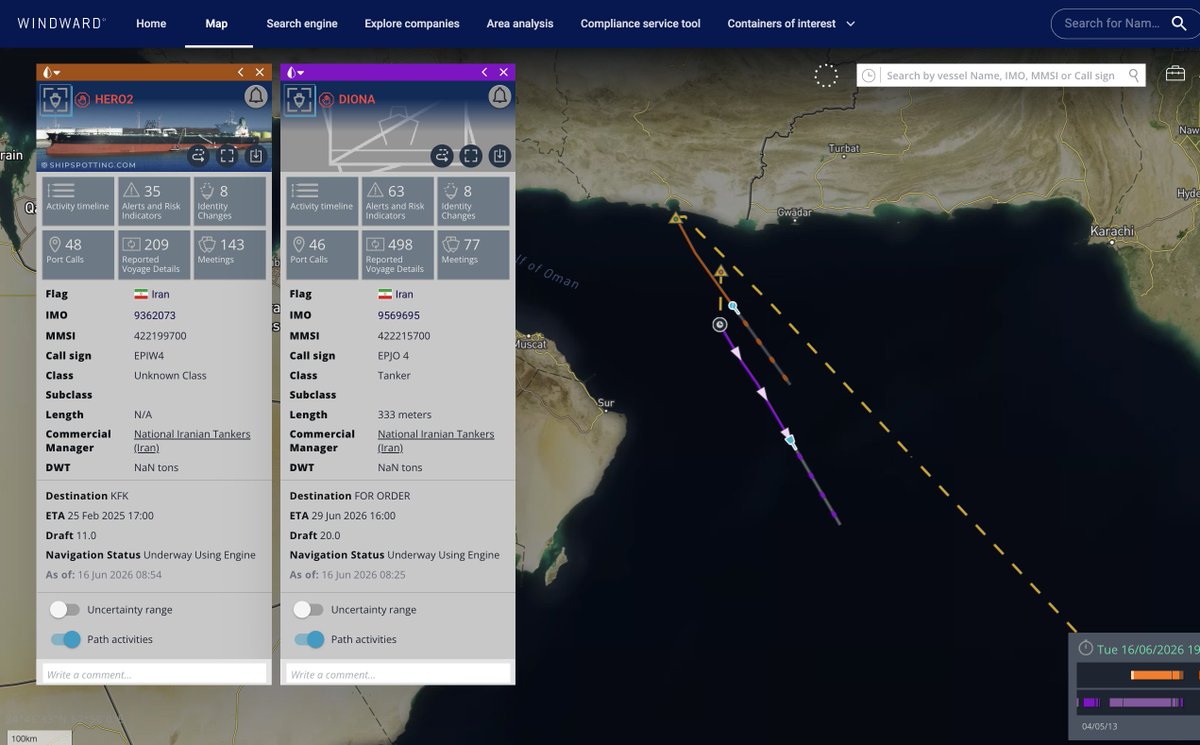Screen dimensions: 1200x745
Task: Open HERO2 Reported Voyage Details tile
Action: (x=154, y=254)
